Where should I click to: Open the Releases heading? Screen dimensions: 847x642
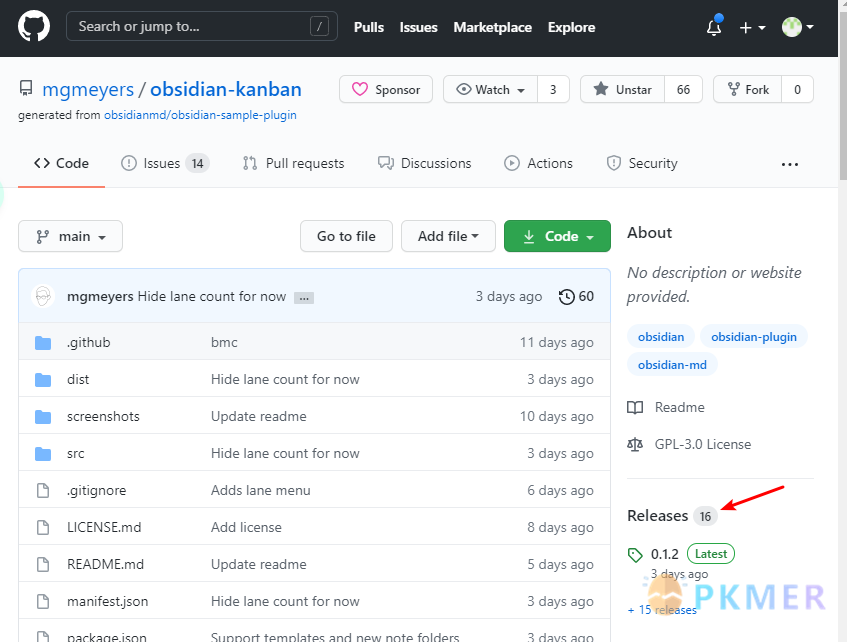pyautogui.click(x=657, y=516)
